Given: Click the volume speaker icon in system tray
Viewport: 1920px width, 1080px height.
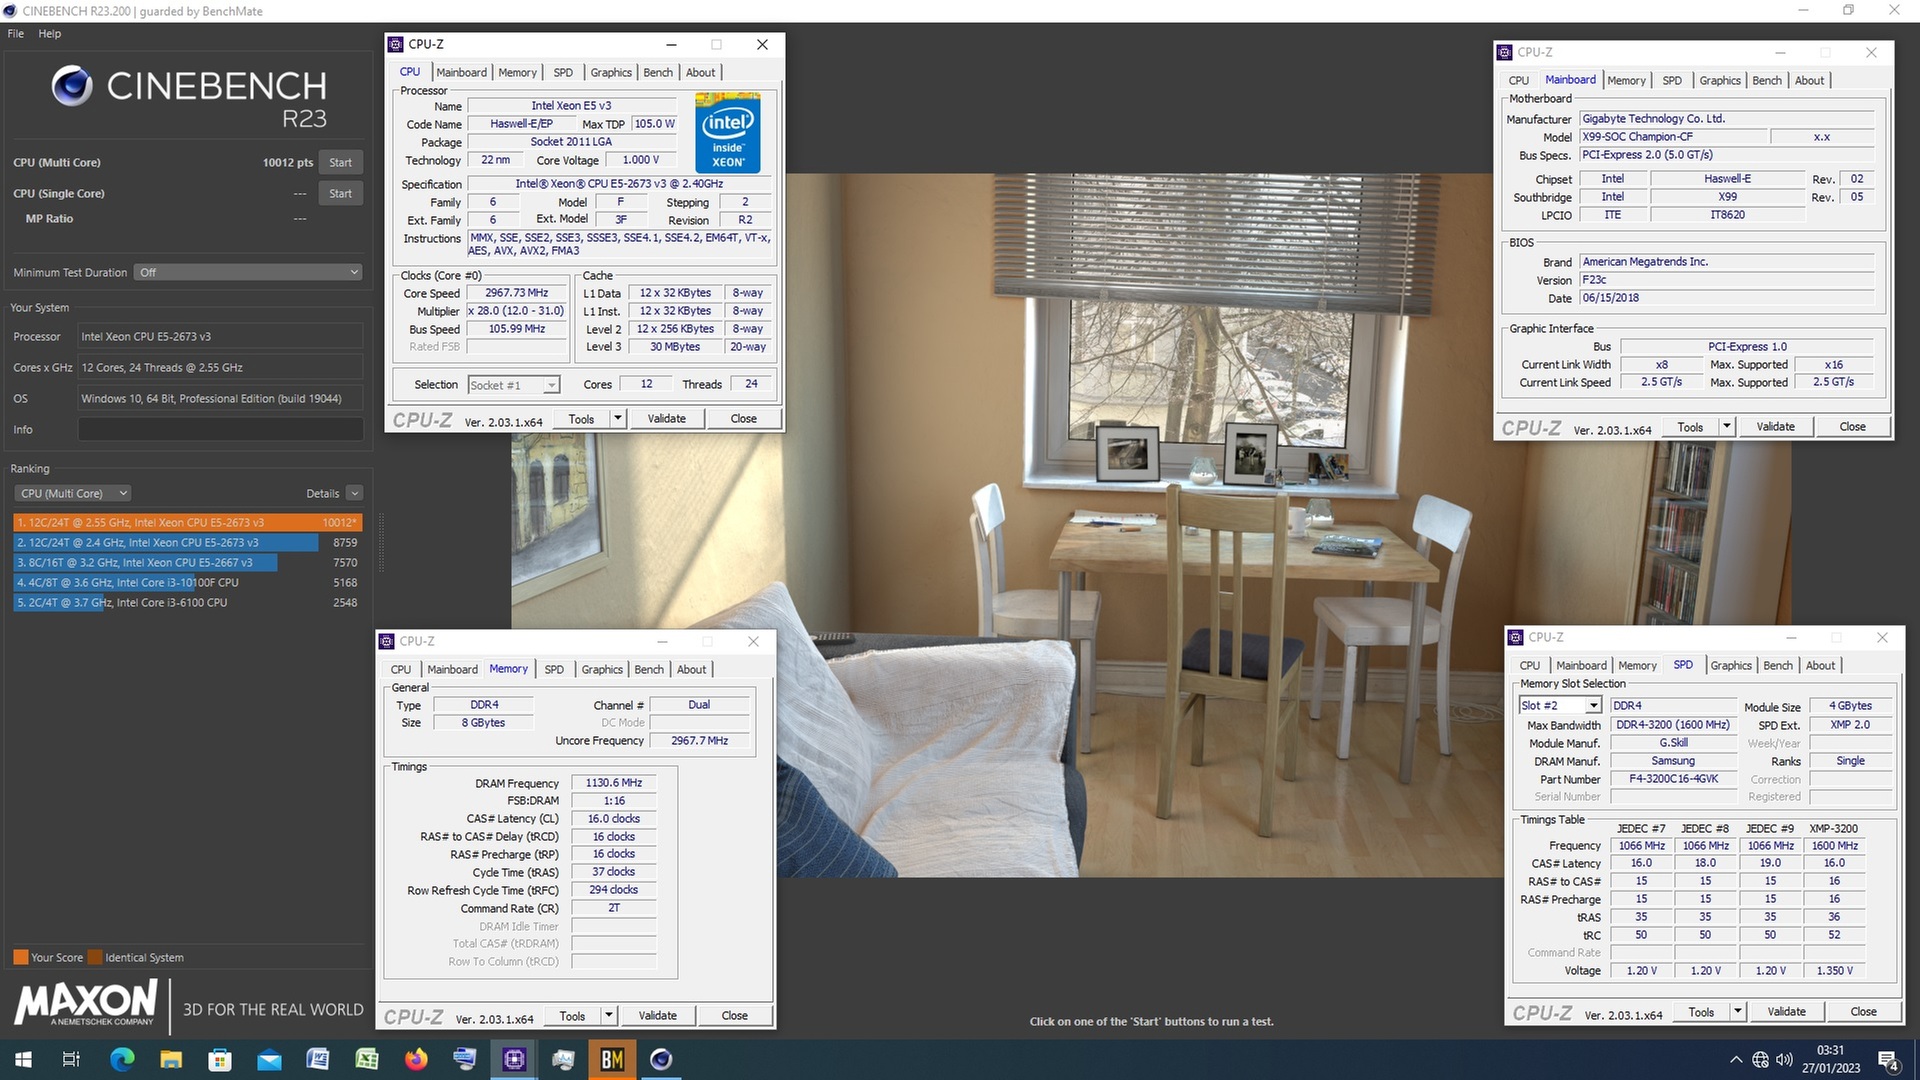Looking at the screenshot, I should [x=1784, y=1060].
